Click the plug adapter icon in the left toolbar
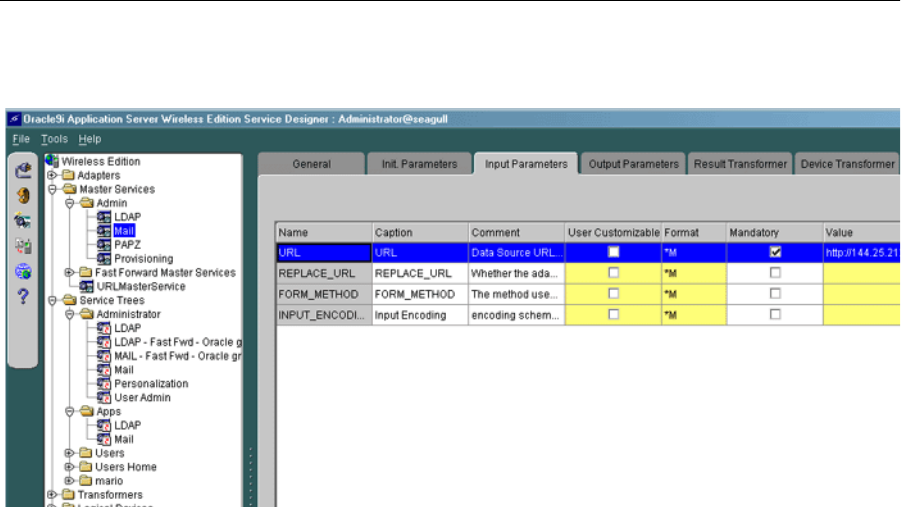901x507 pixels. pyautogui.click(x=23, y=170)
